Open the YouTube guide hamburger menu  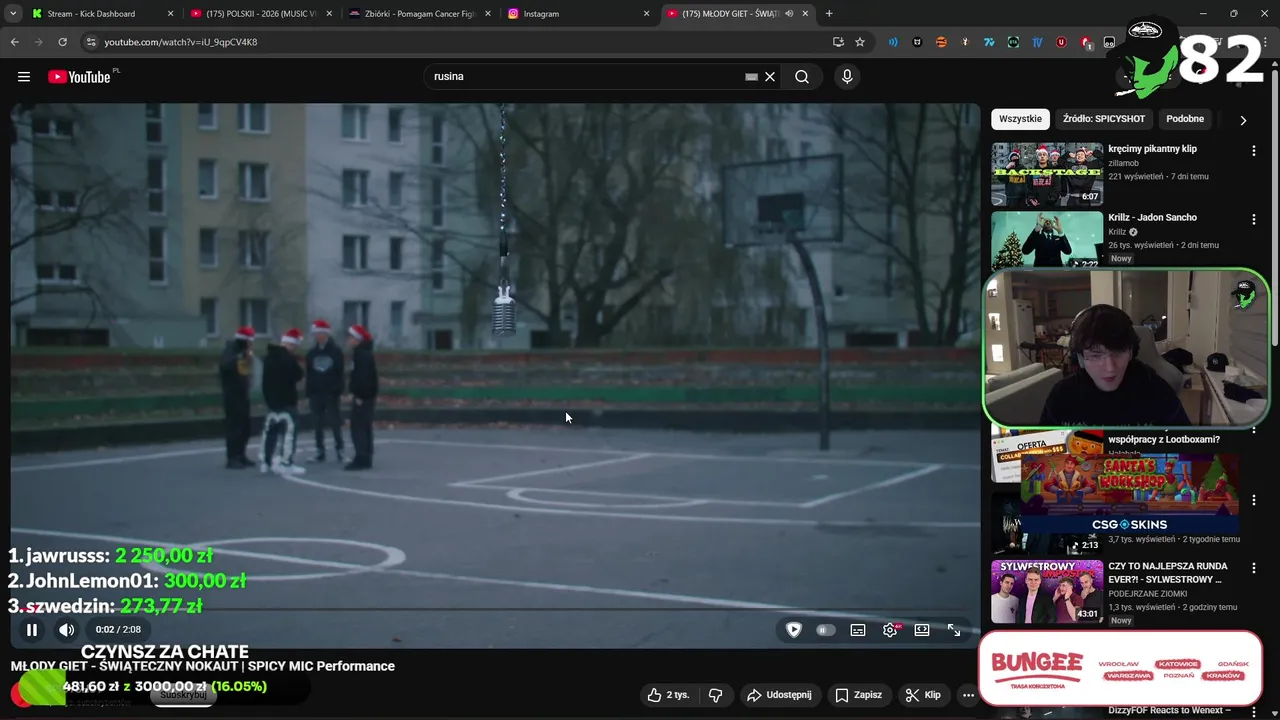(24, 77)
